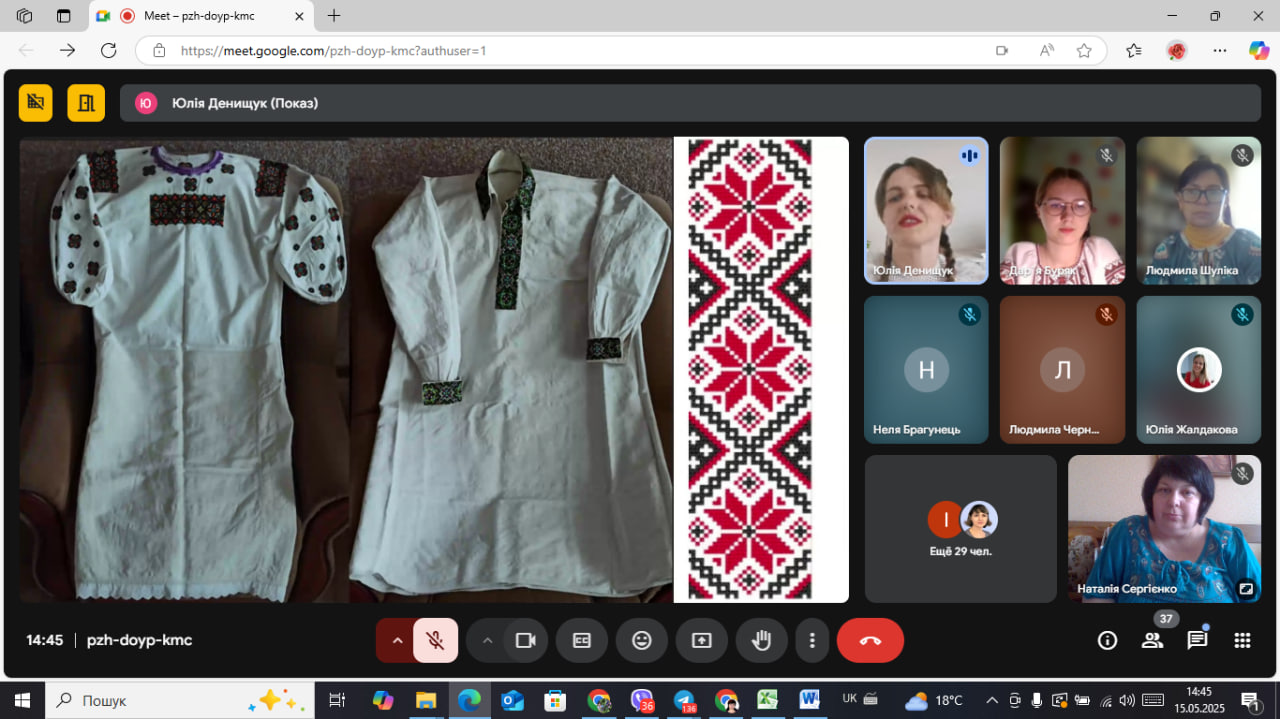Viewport: 1280px width, 719px height.
Task: Open more options three-dot menu
Action: pyautogui.click(x=813, y=641)
